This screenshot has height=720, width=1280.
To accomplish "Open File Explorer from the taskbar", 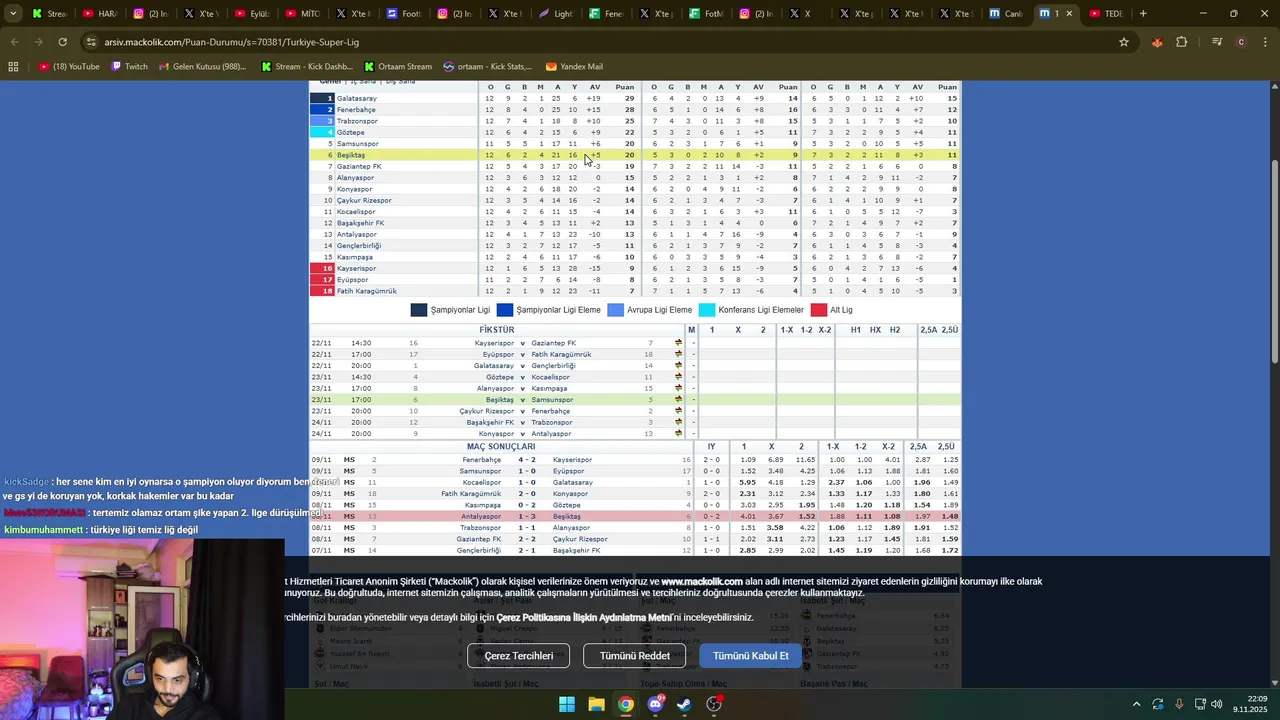I will point(596,704).
